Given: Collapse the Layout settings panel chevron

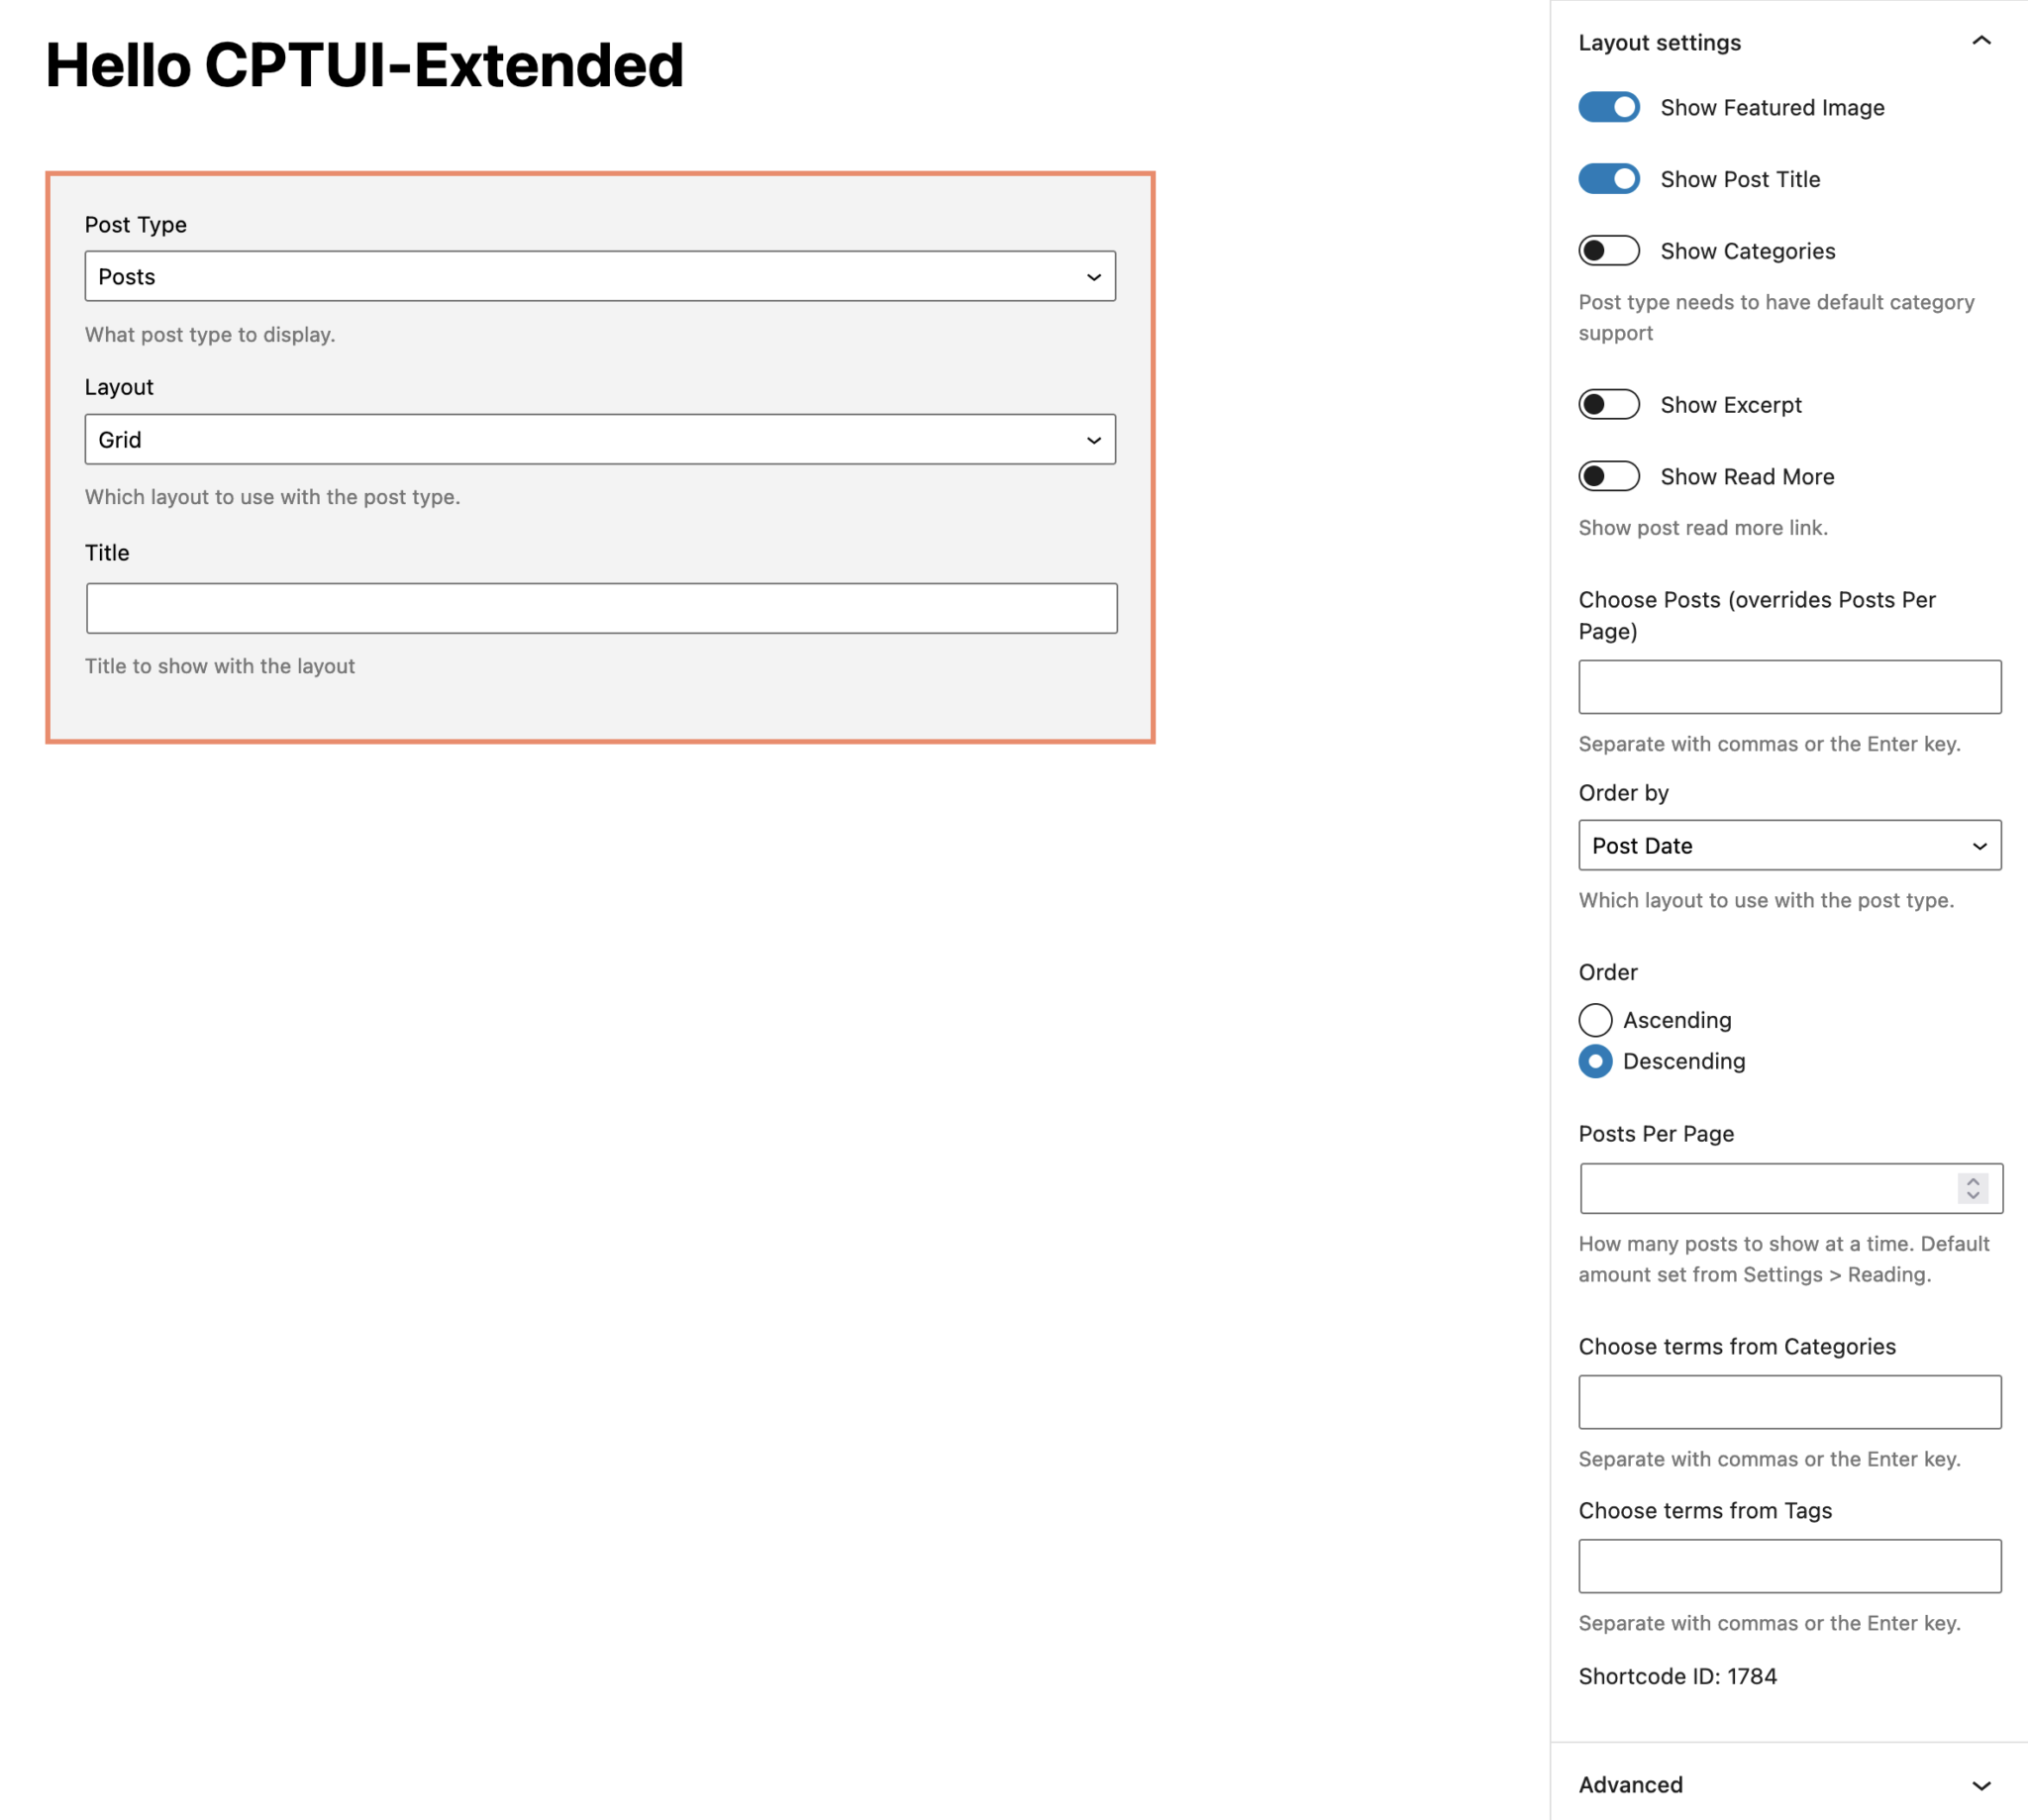Looking at the screenshot, I should (x=1980, y=42).
